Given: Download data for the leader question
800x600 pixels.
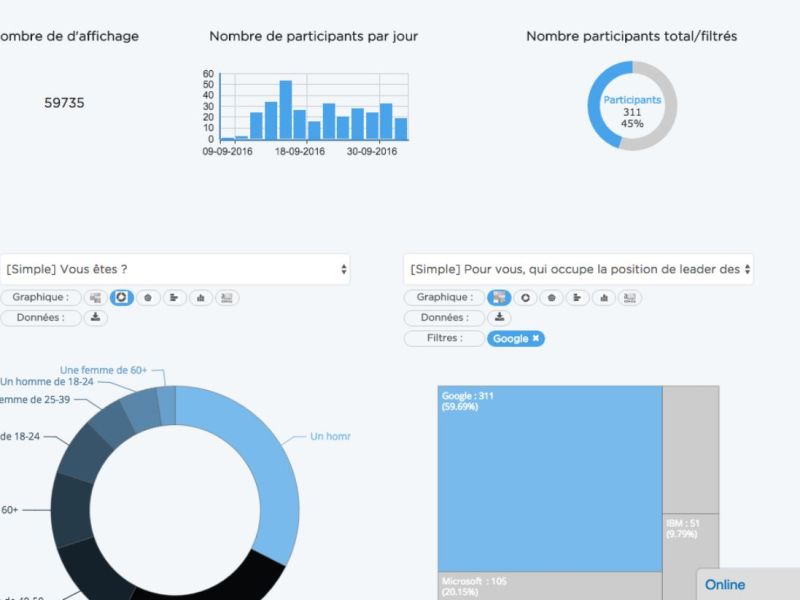Looking at the screenshot, I should (499, 317).
